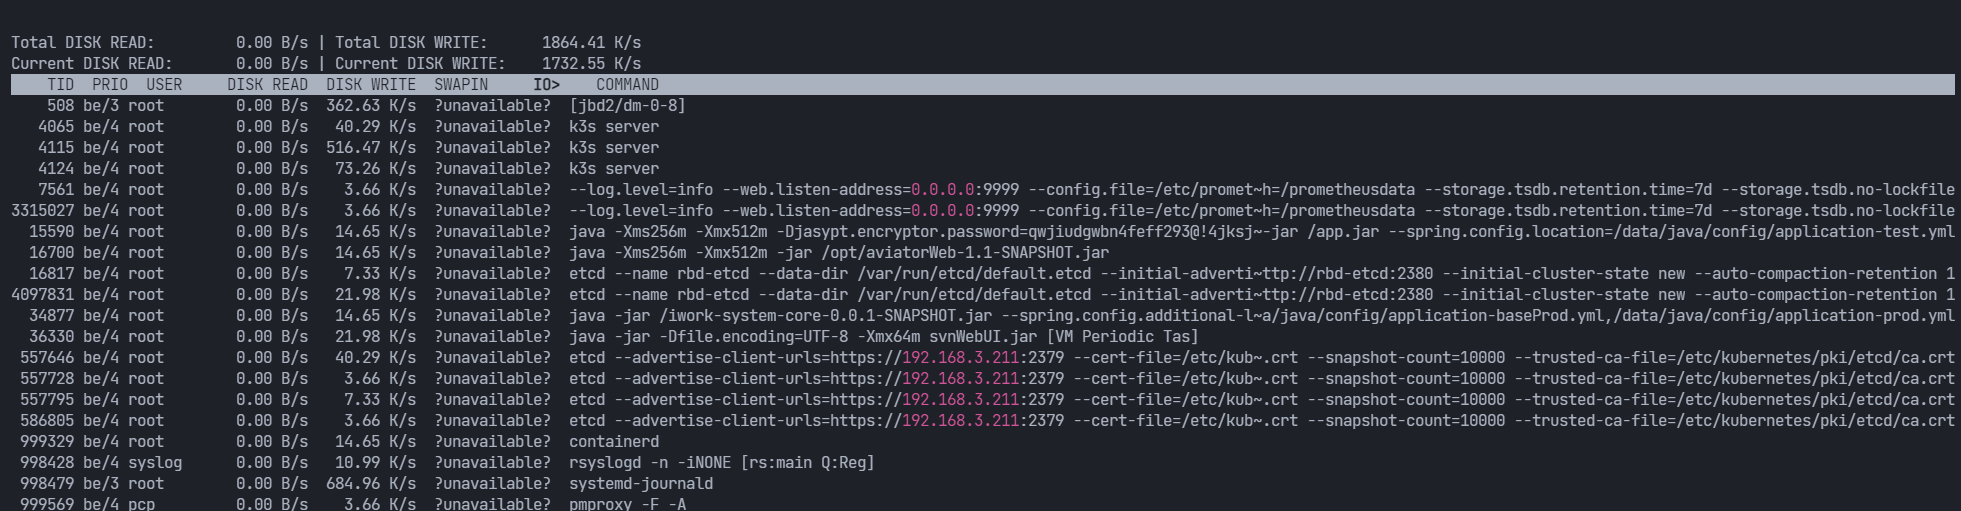
Task: Select the 684.96 K/s disk write value
Action: click(x=371, y=484)
